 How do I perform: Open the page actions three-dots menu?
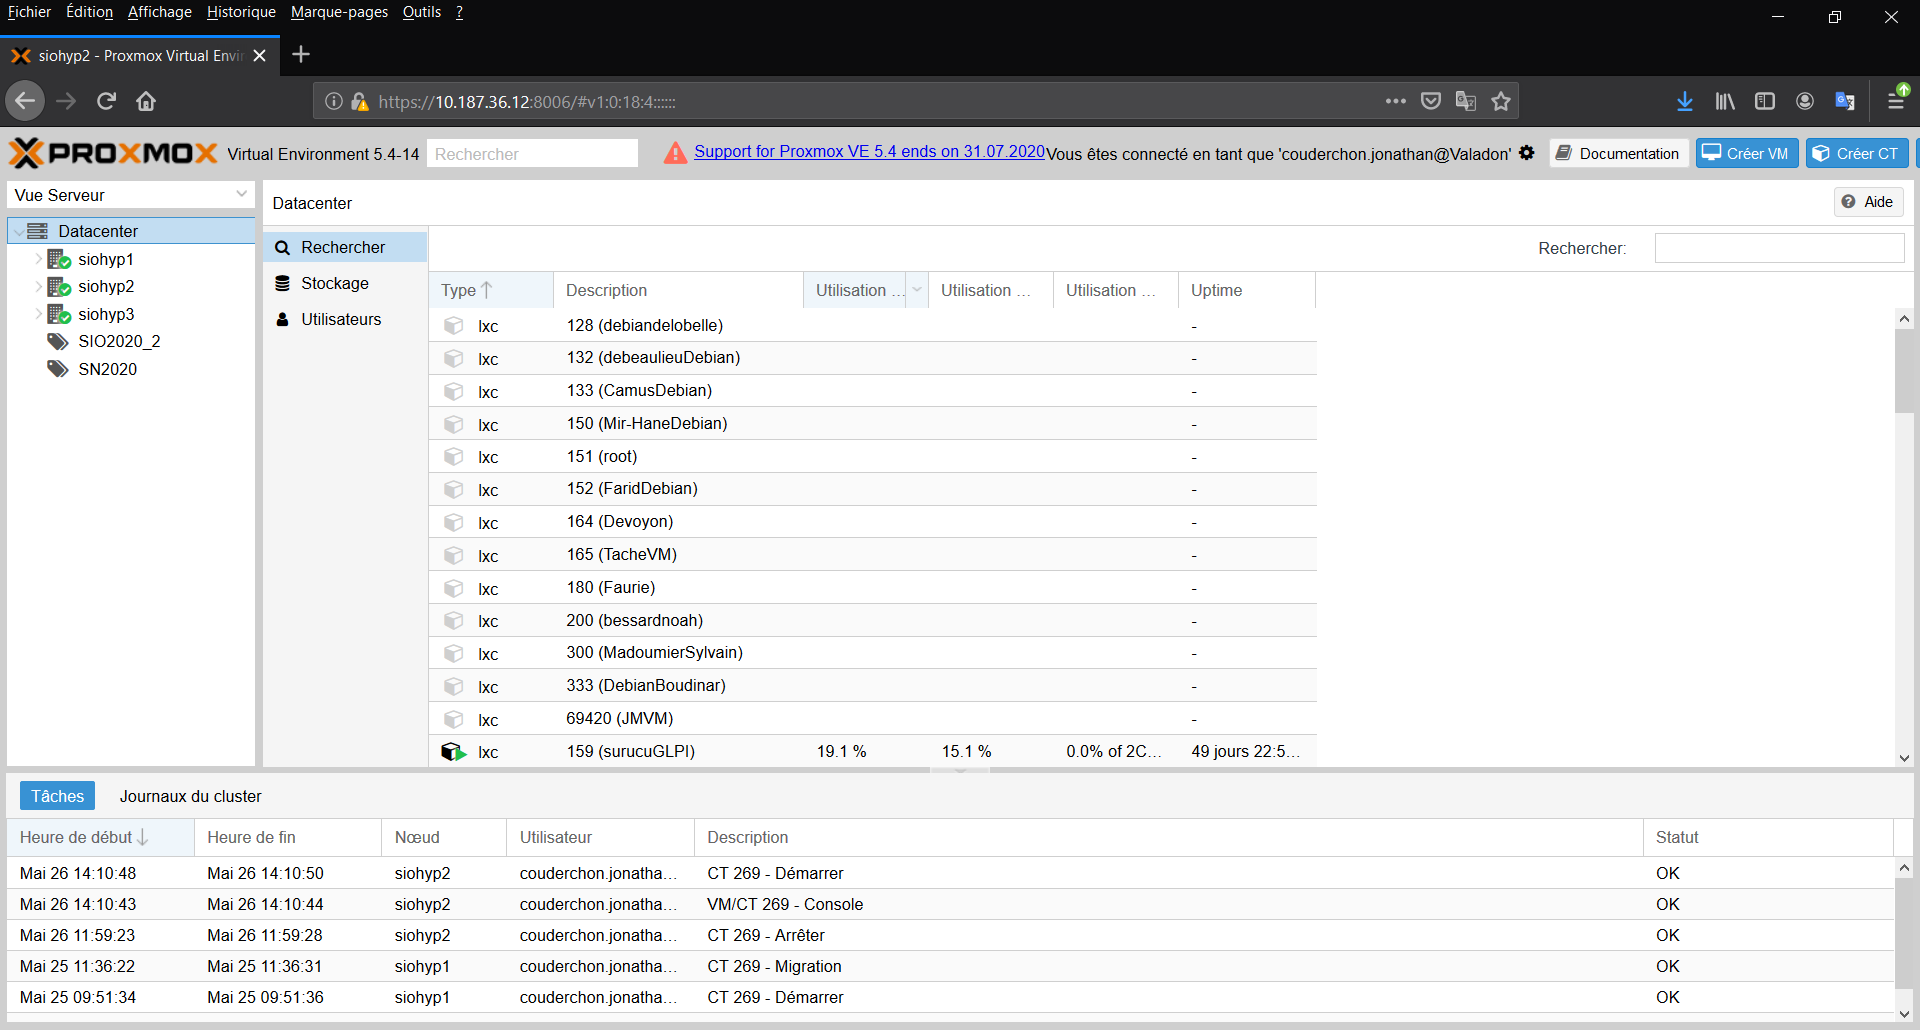click(x=1396, y=101)
